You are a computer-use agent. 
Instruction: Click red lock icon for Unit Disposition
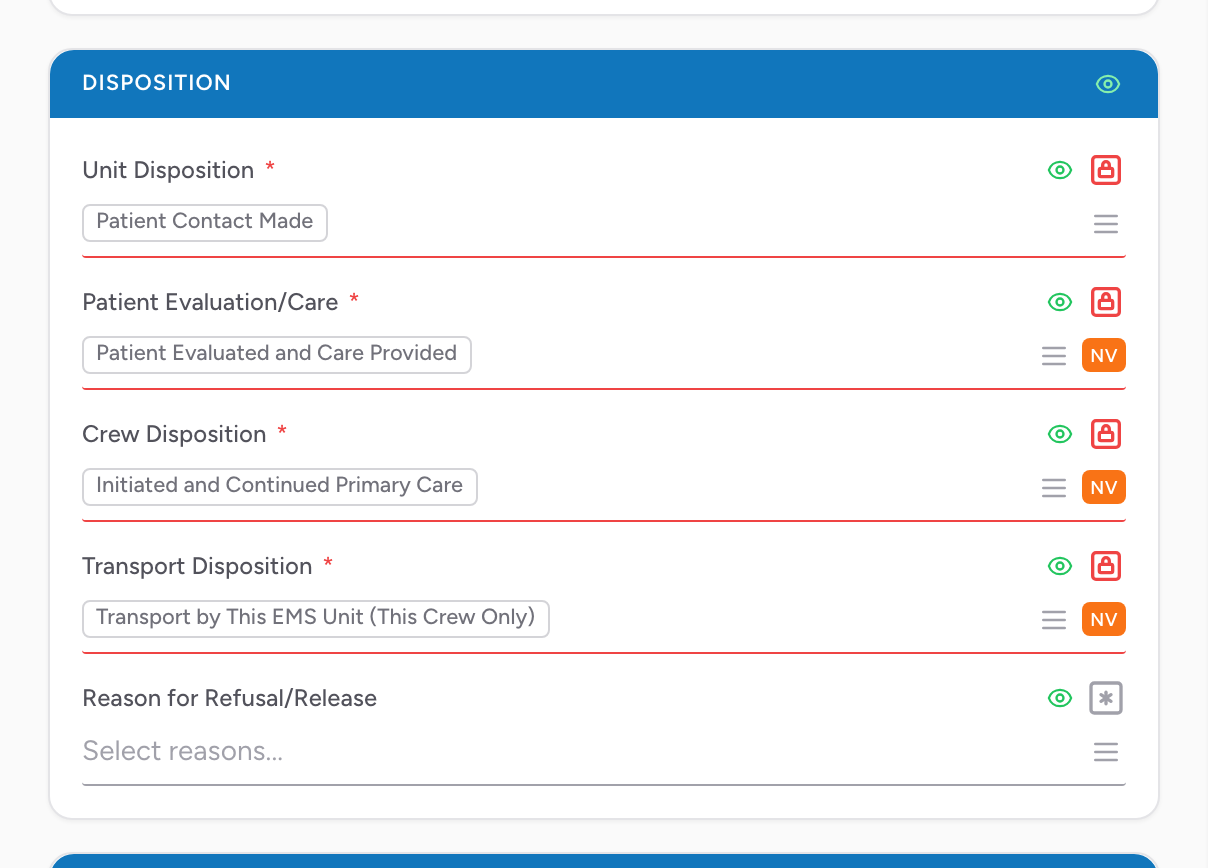click(1106, 170)
